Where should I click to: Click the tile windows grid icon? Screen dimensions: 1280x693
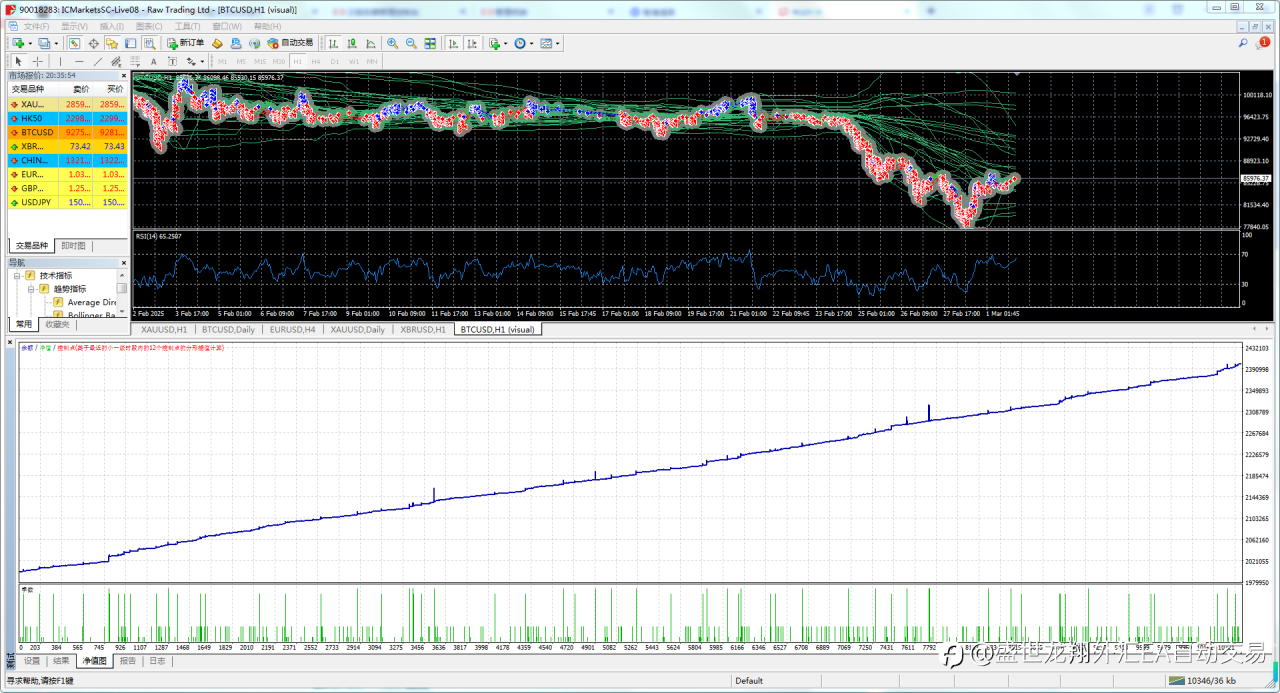[x=430, y=44]
